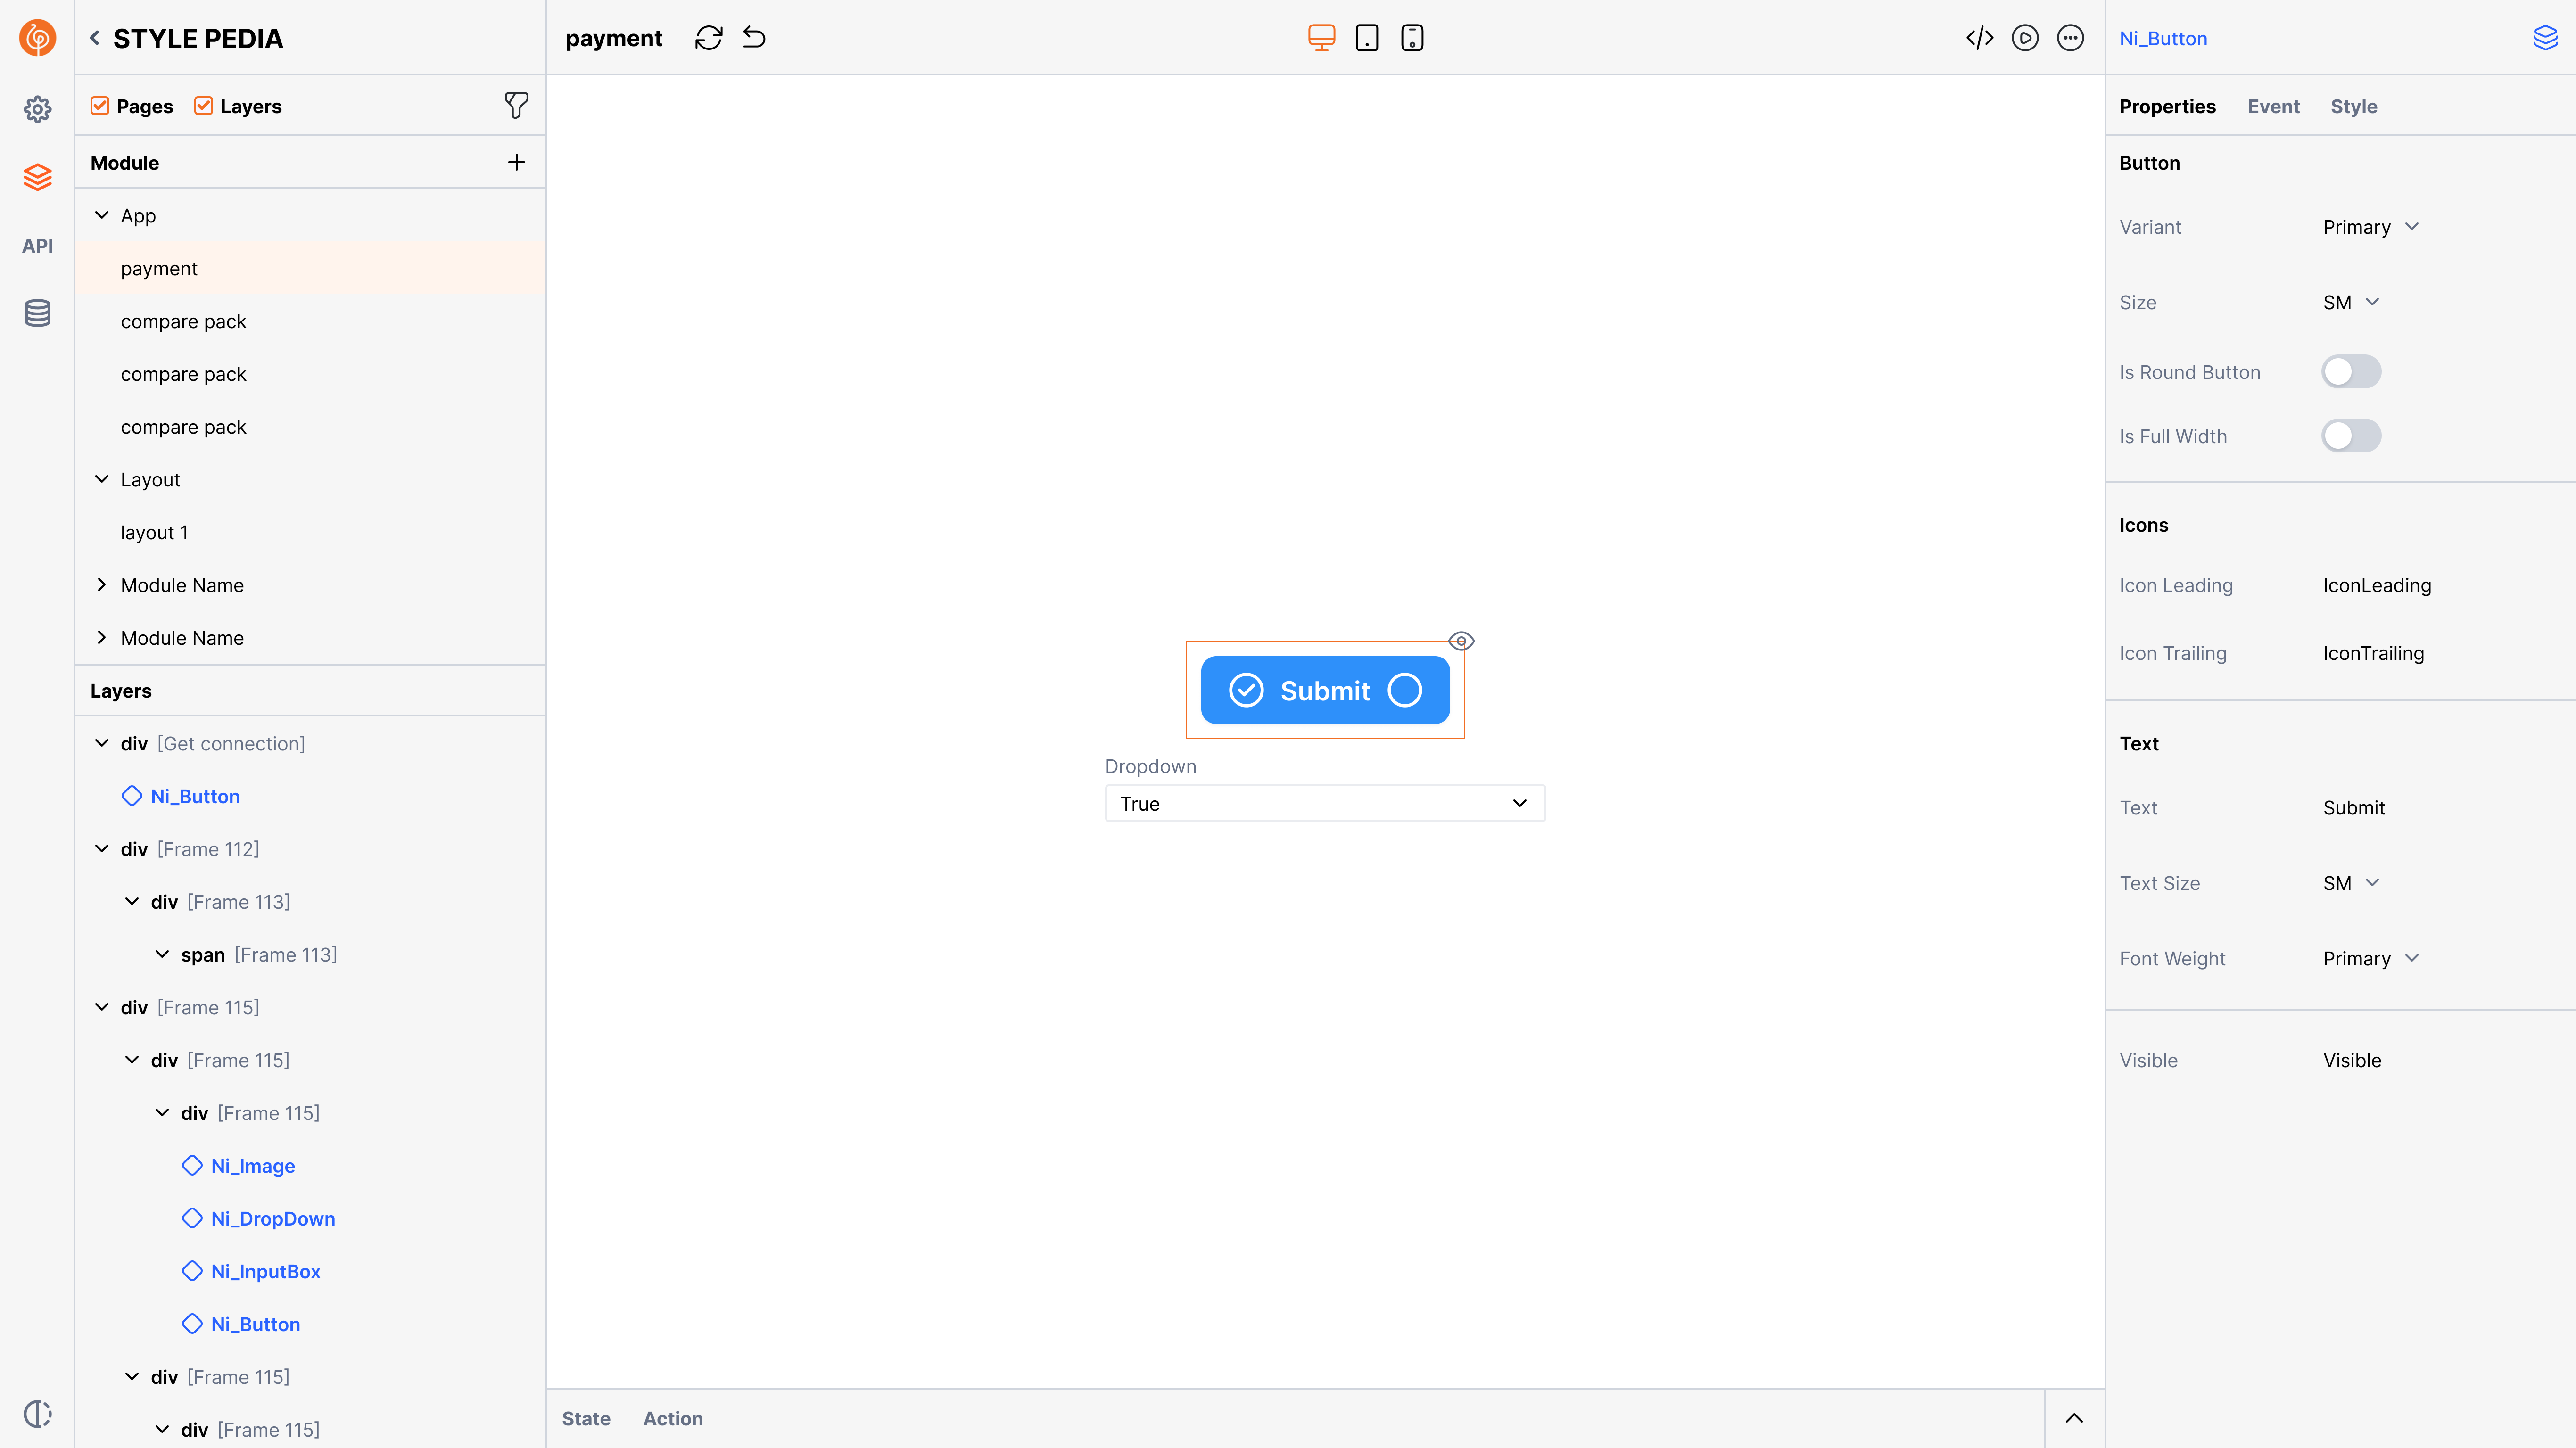Select the layout 1 page

pos(154,532)
